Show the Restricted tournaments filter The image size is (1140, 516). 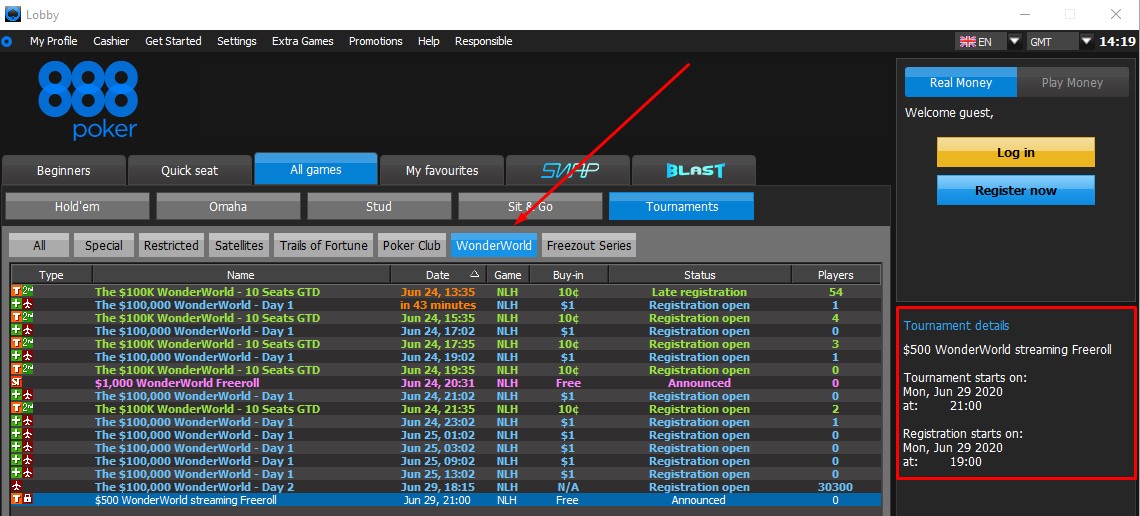coord(172,246)
